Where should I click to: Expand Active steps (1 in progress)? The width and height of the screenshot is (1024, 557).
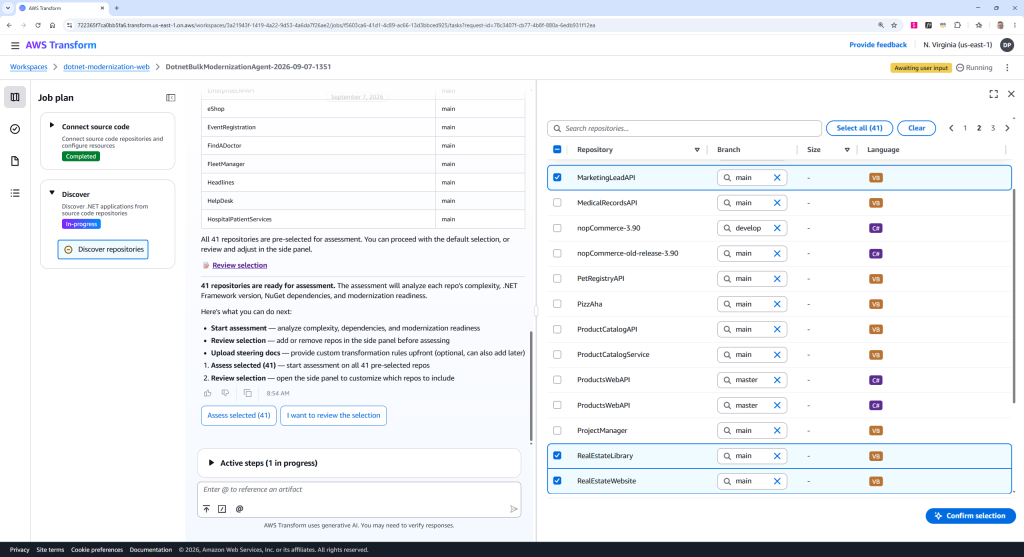[211, 463]
